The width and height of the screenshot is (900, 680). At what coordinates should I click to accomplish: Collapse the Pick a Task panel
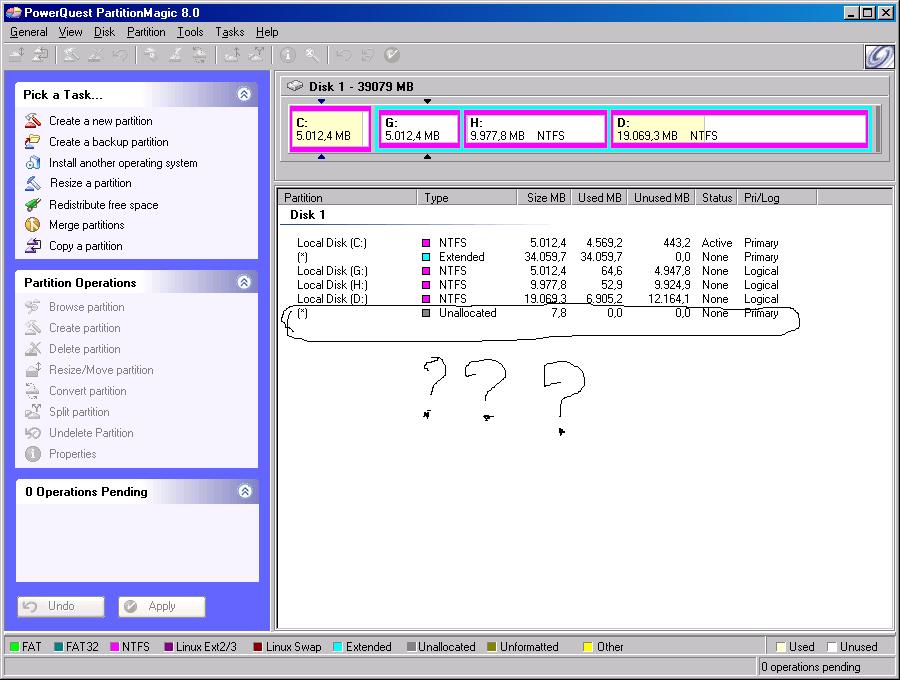[x=244, y=94]
